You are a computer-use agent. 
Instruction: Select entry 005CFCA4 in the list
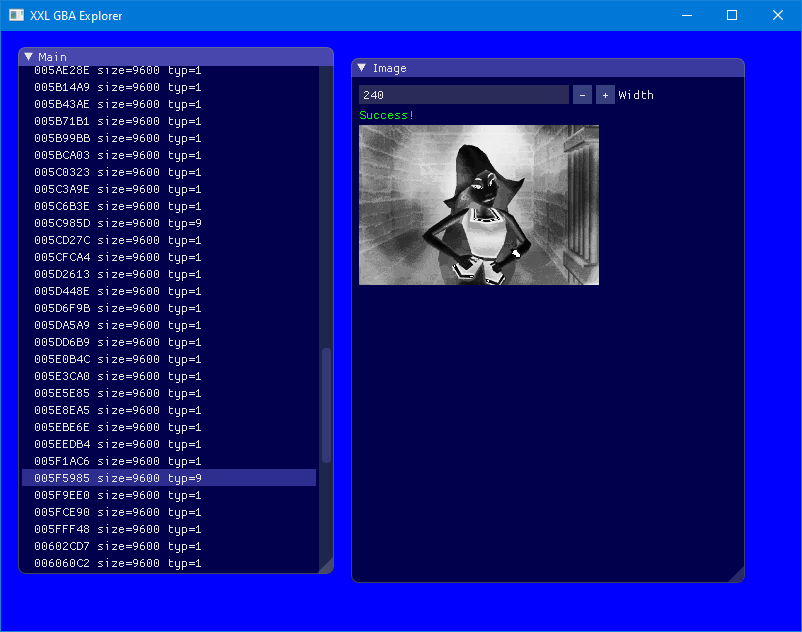click(x=169, y=257)
